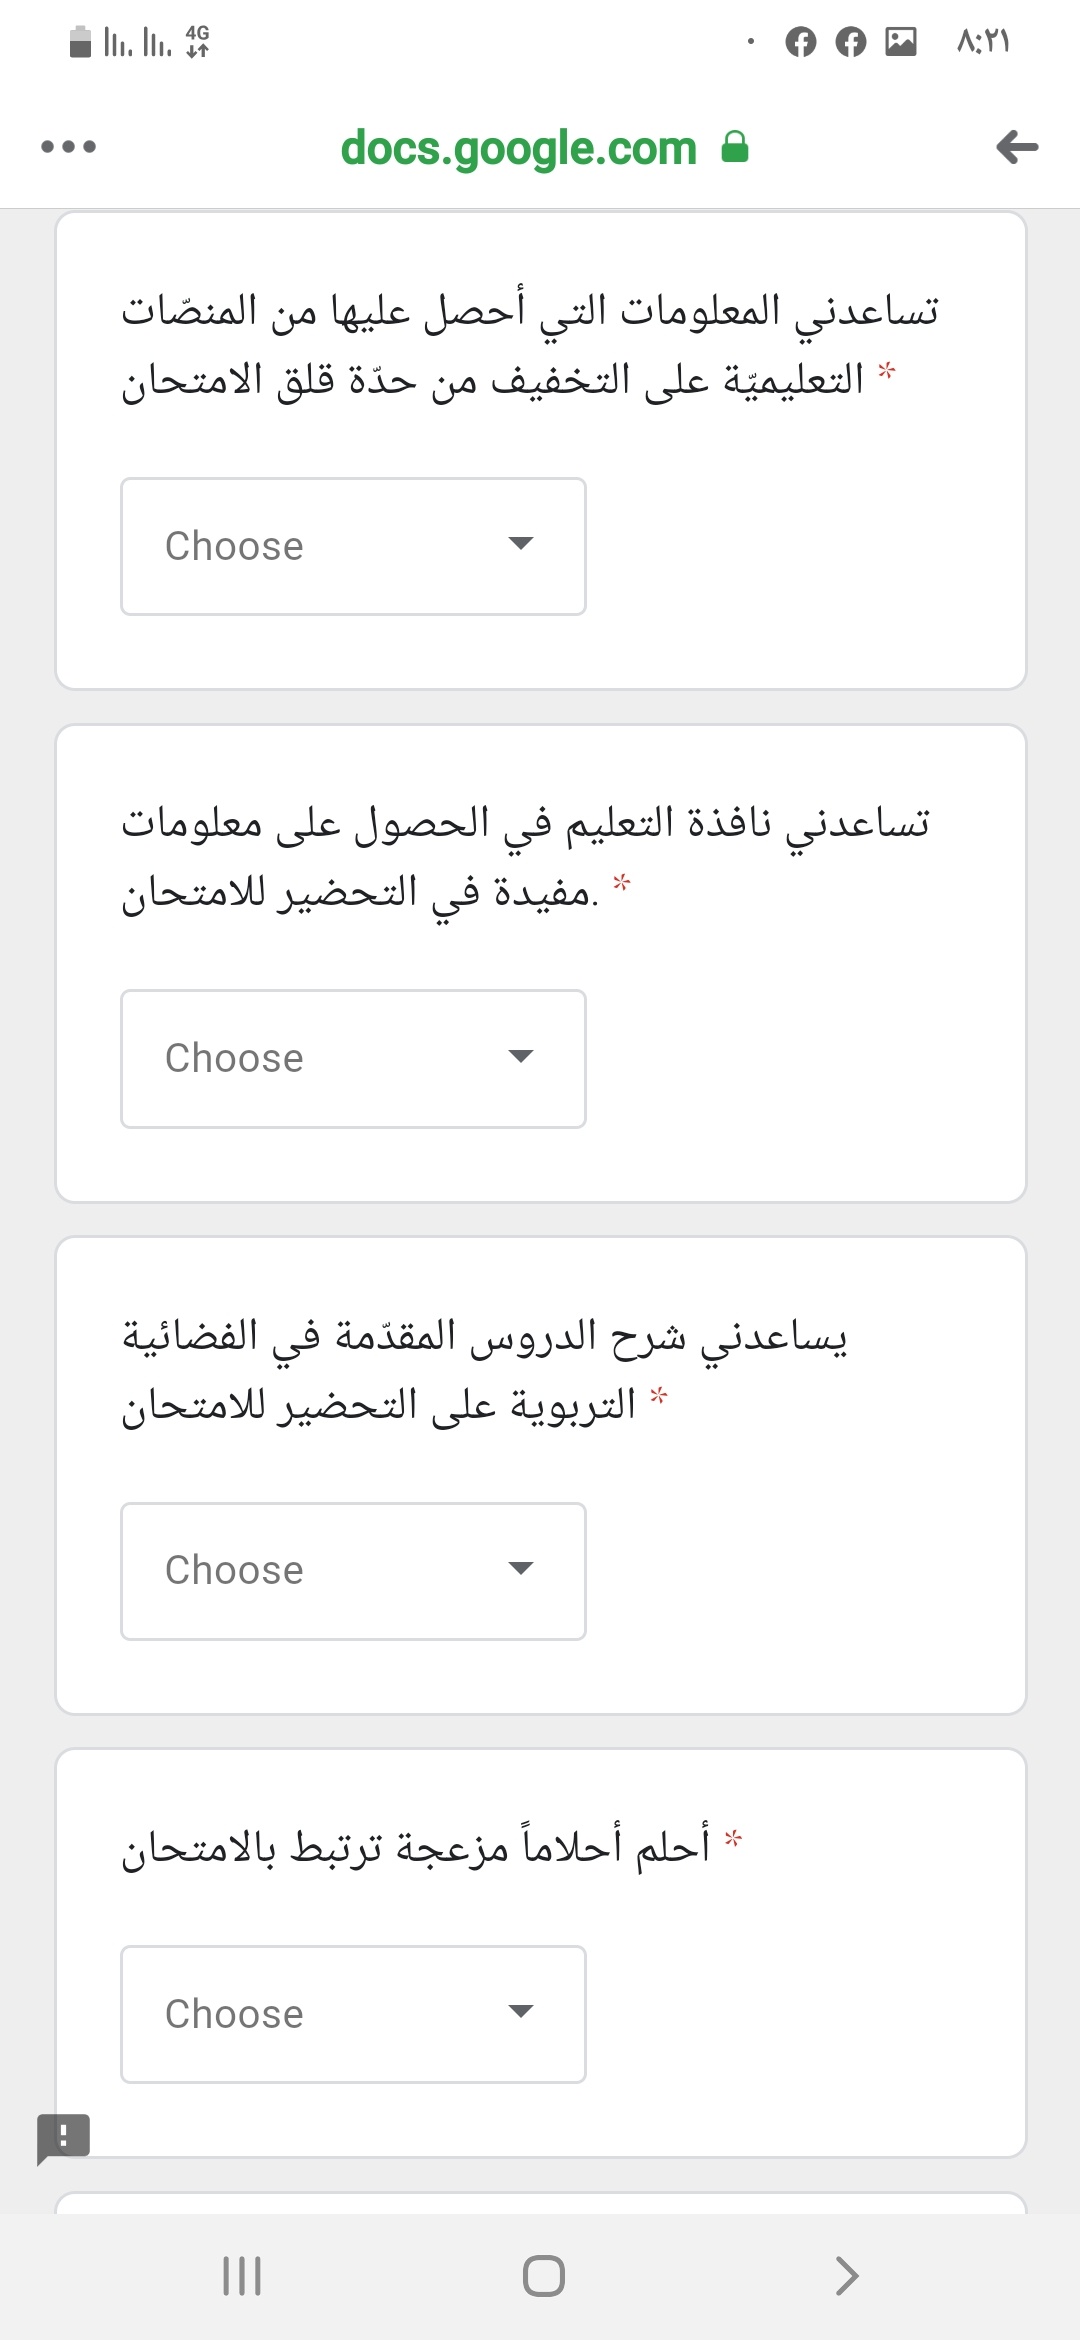This screenshot has width=1080, height=2340.
Task: Tap the Android home button
Action: (543, 2275)
